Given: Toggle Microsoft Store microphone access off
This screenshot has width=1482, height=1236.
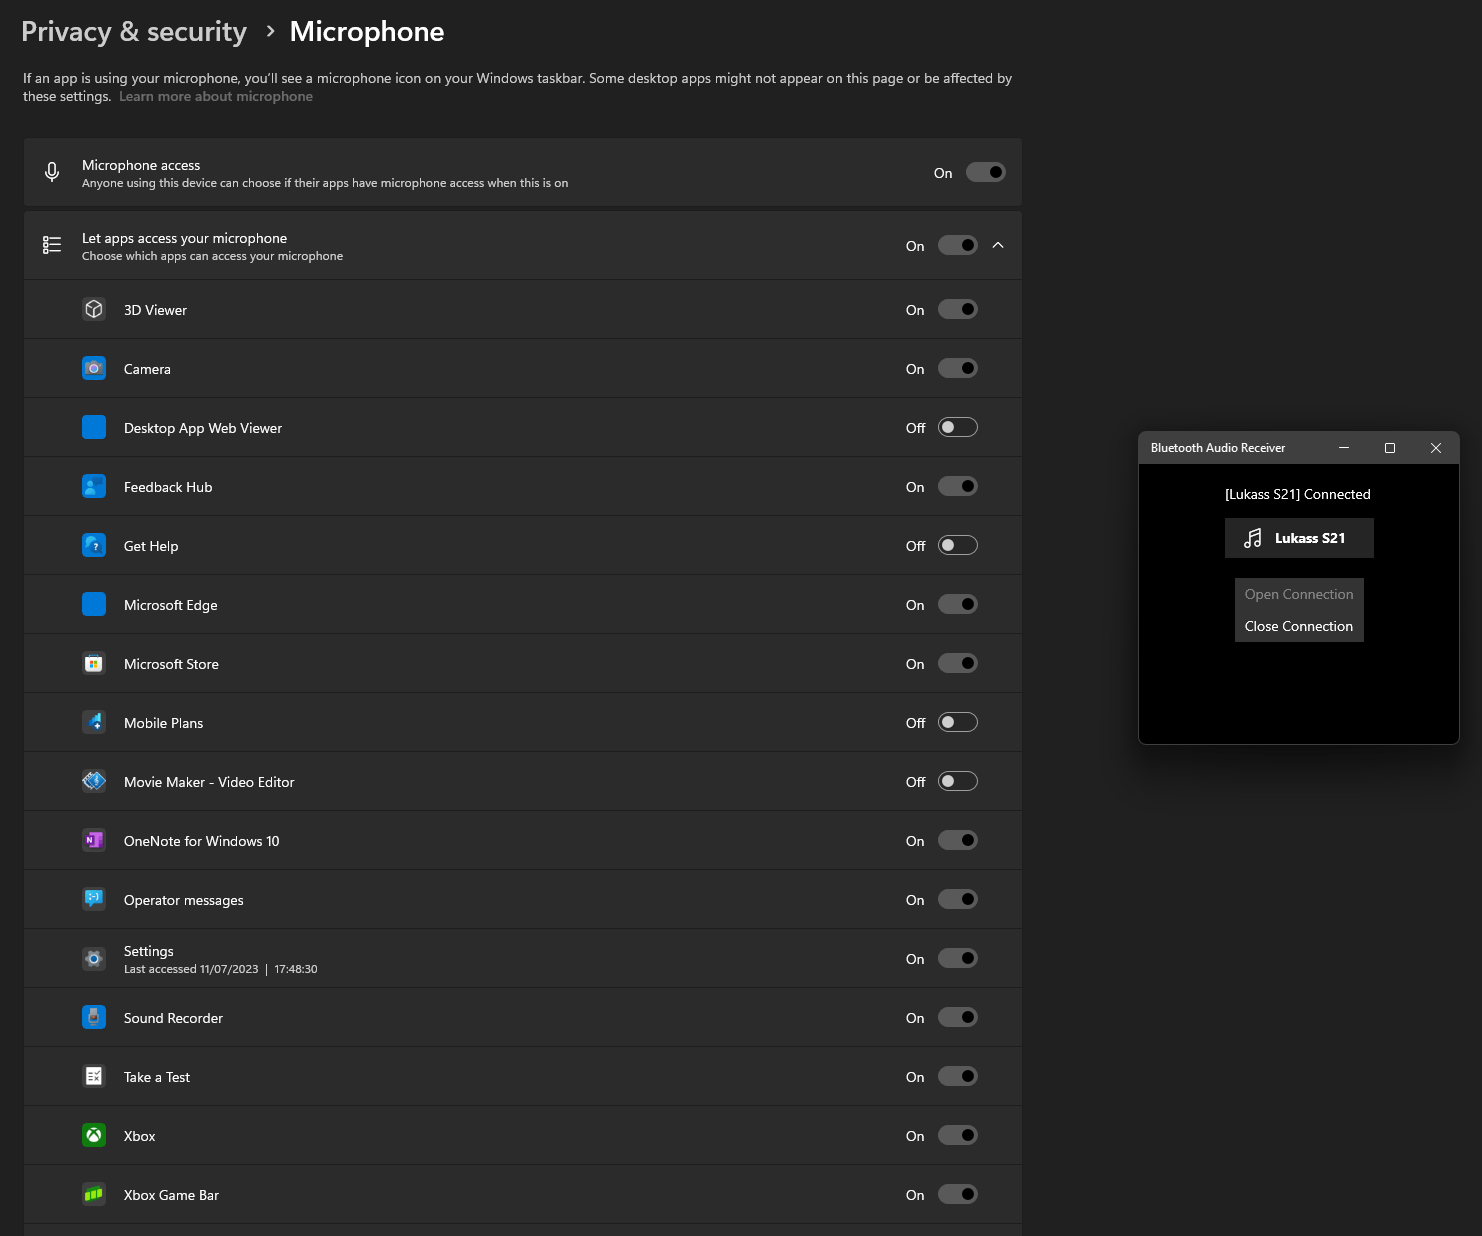Looking at the screenshot, I should [958, 663].
